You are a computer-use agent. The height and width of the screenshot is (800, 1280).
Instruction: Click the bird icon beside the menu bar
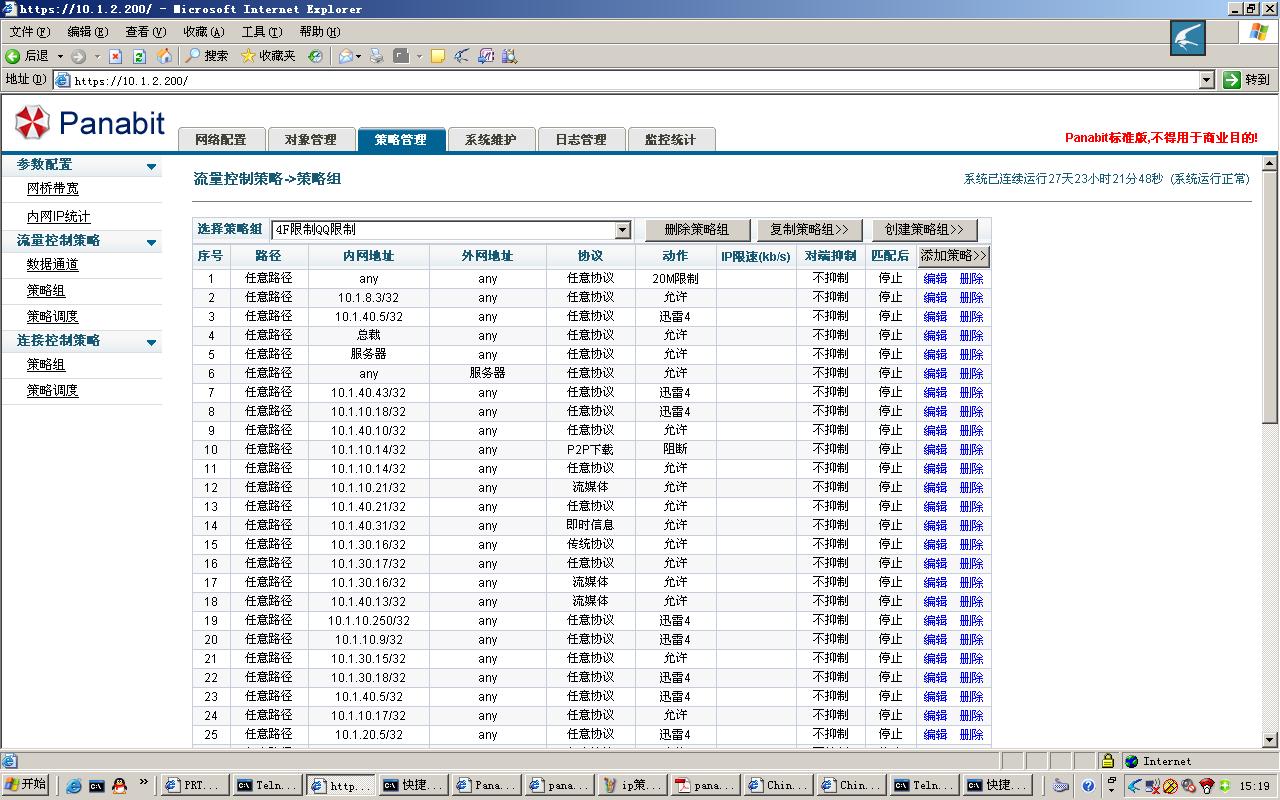click(x=1188, y=39)
